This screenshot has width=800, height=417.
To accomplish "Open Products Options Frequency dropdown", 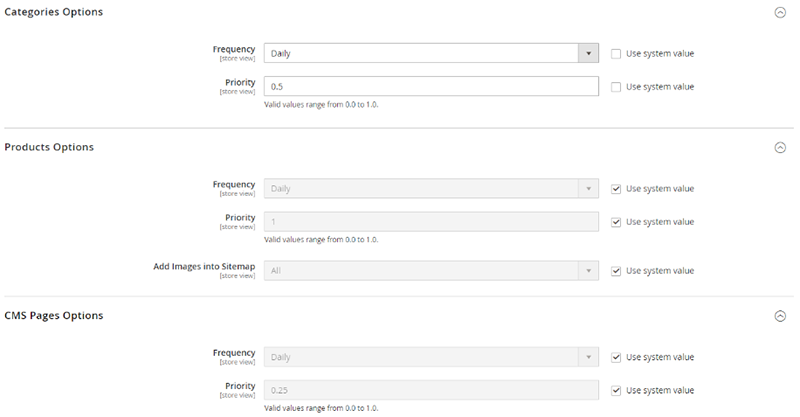I will tap(431, 188).
